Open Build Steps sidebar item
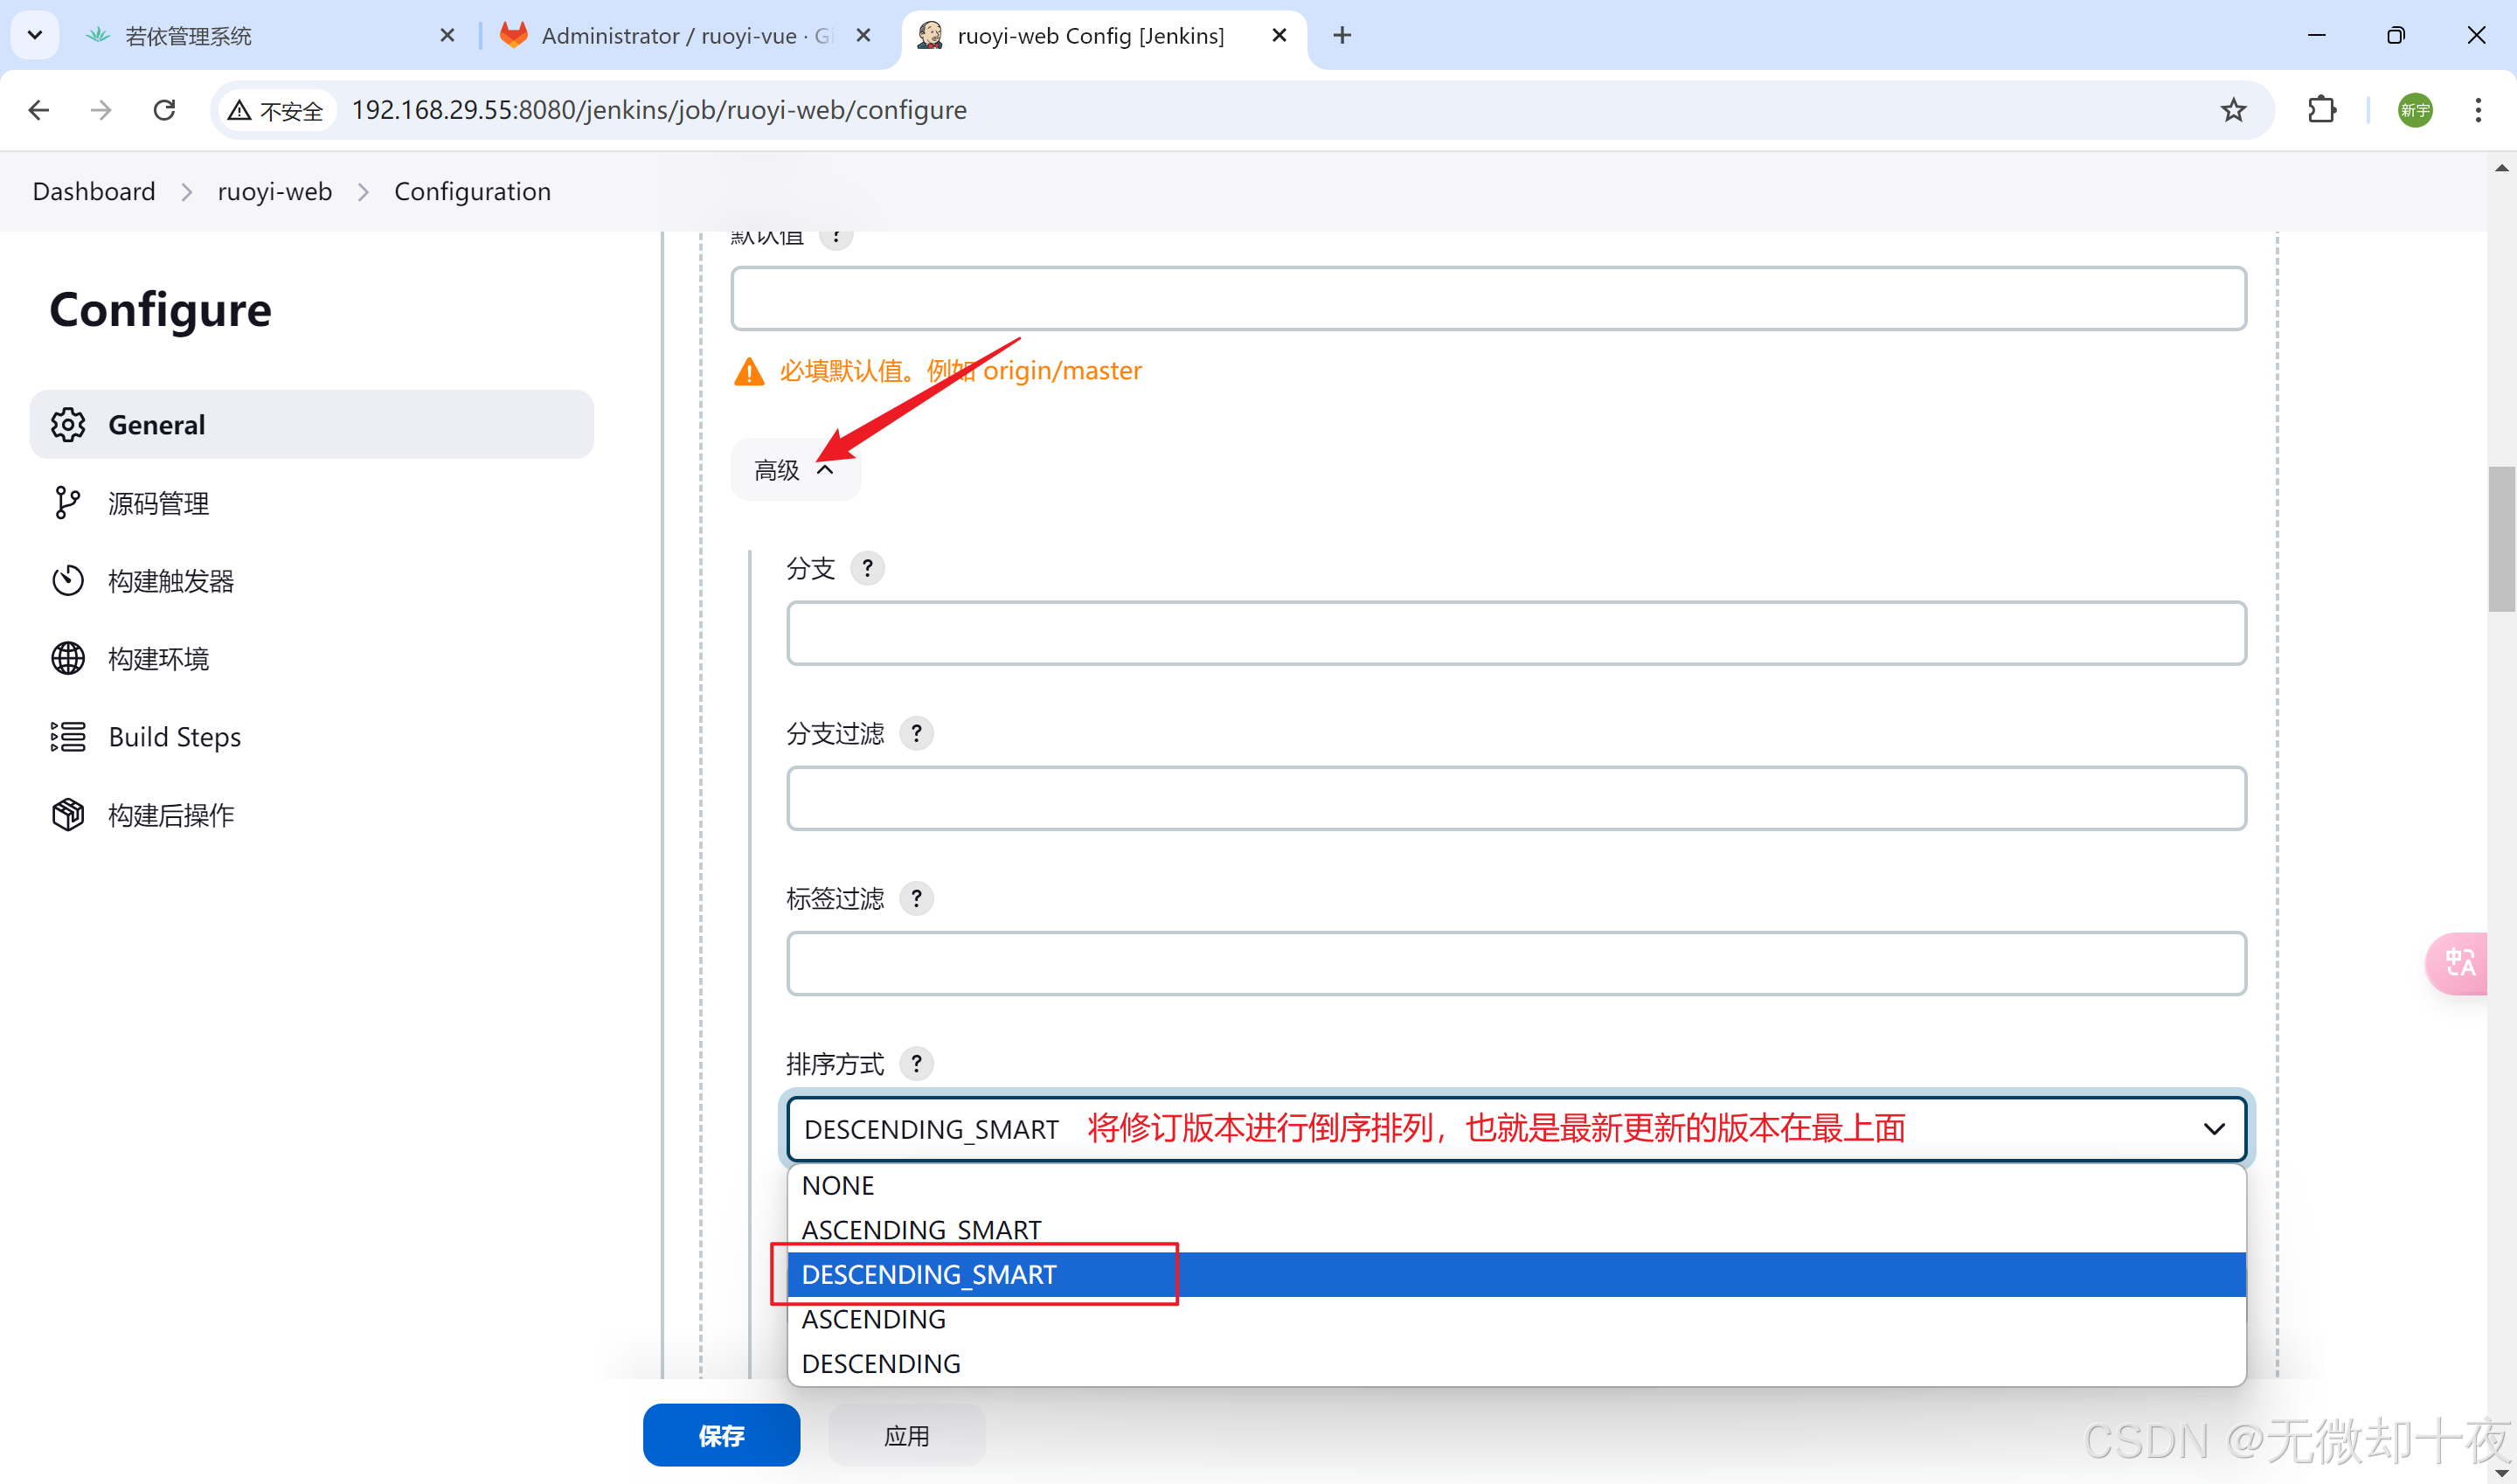 click(174, 737)
